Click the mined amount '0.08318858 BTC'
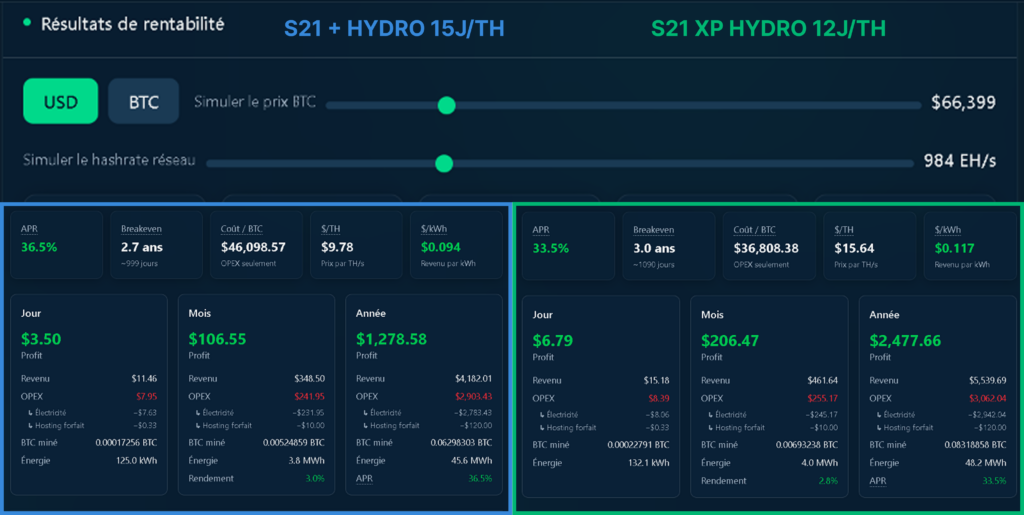Screen dimensions: 1024x515 [976, 445]
